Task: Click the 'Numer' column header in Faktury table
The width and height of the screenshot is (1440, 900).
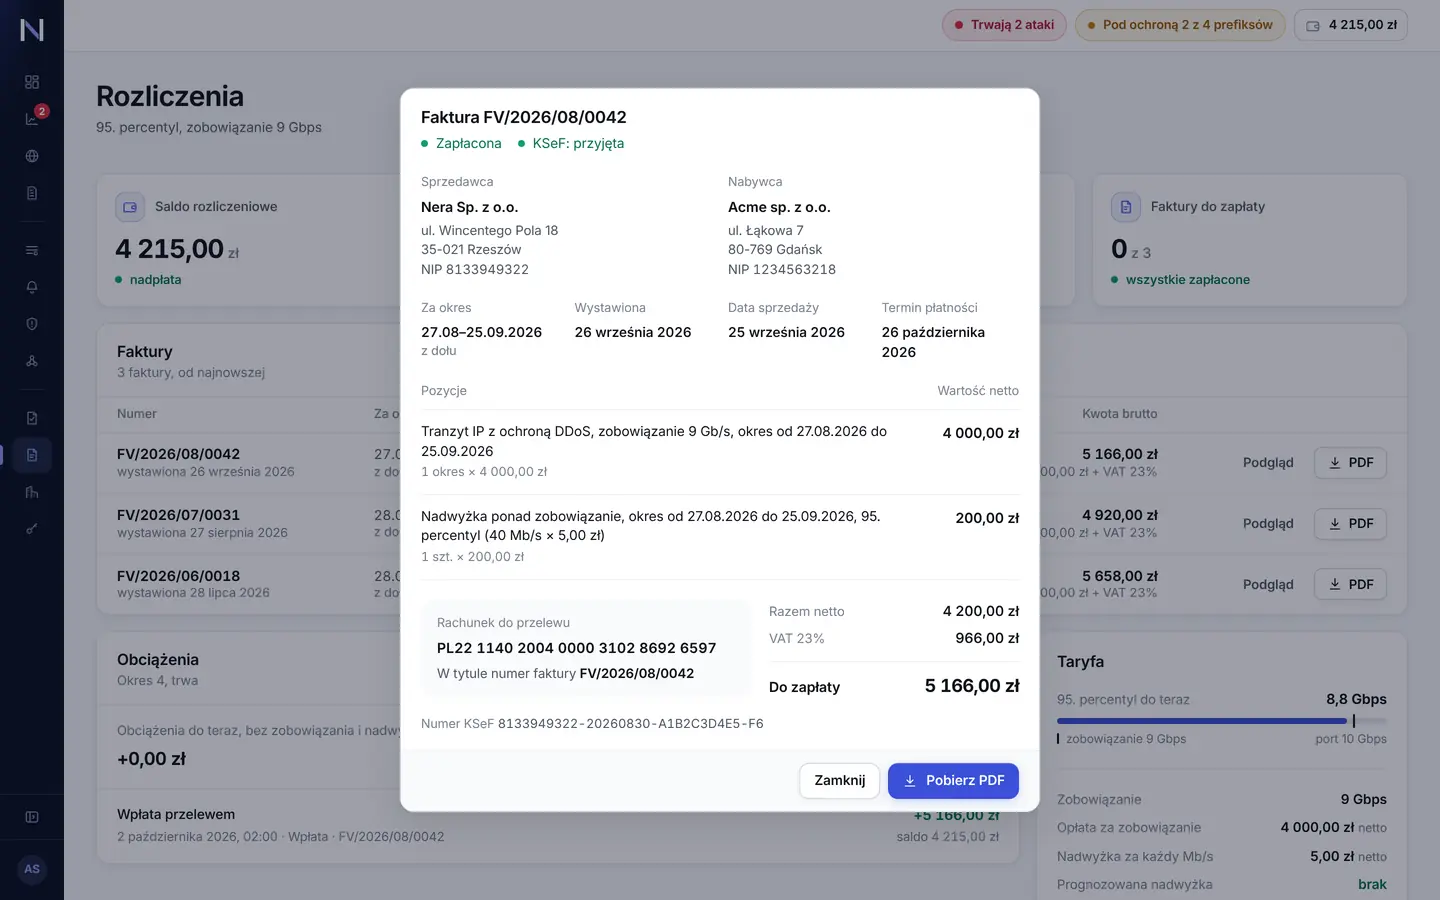Action: point(137,414)
